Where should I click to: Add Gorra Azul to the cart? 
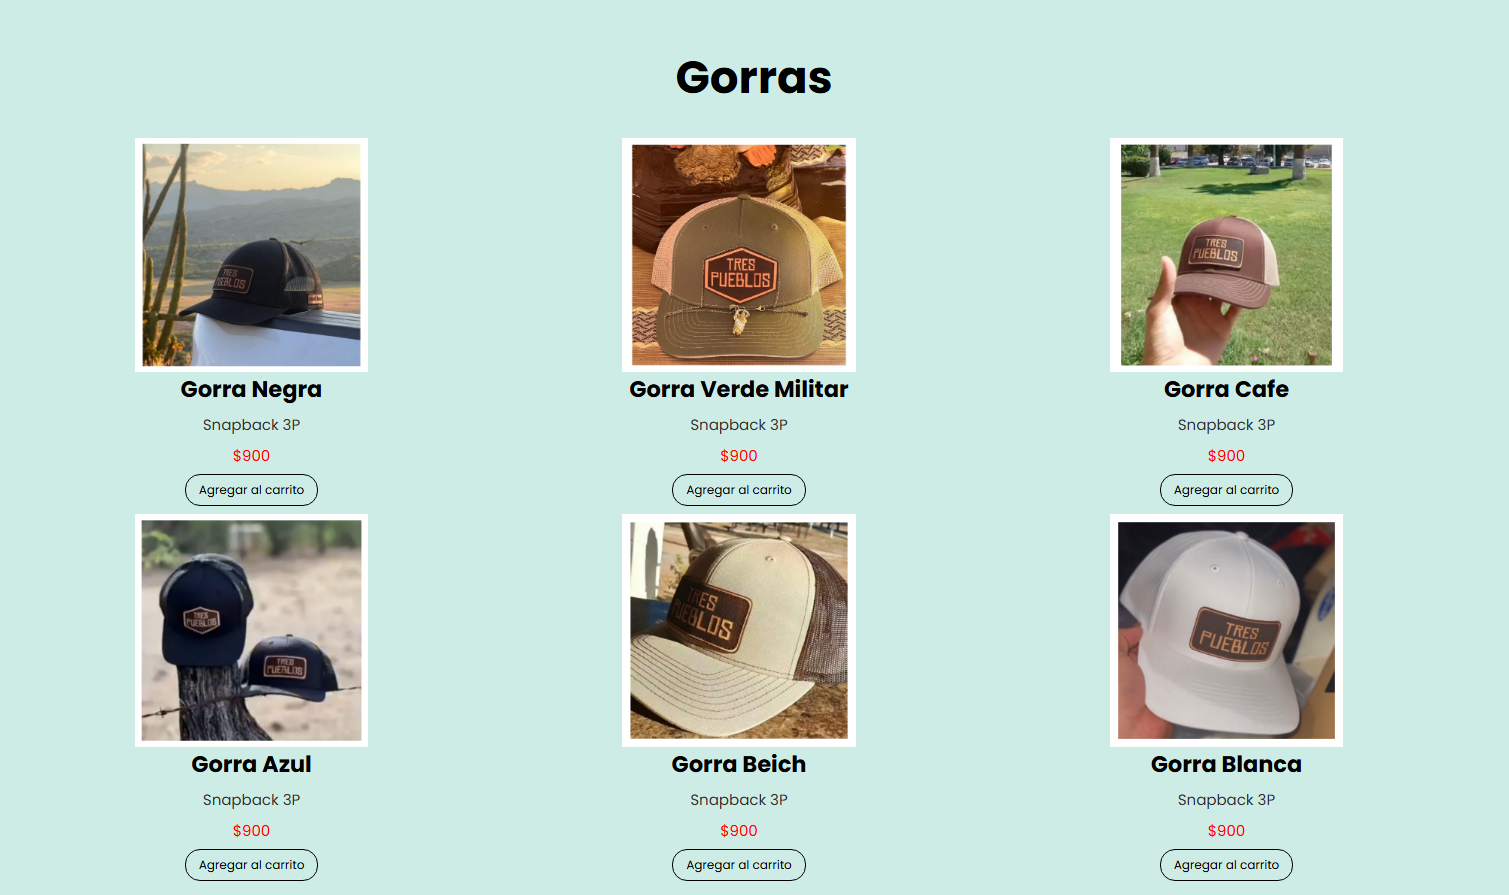(251, 865)
